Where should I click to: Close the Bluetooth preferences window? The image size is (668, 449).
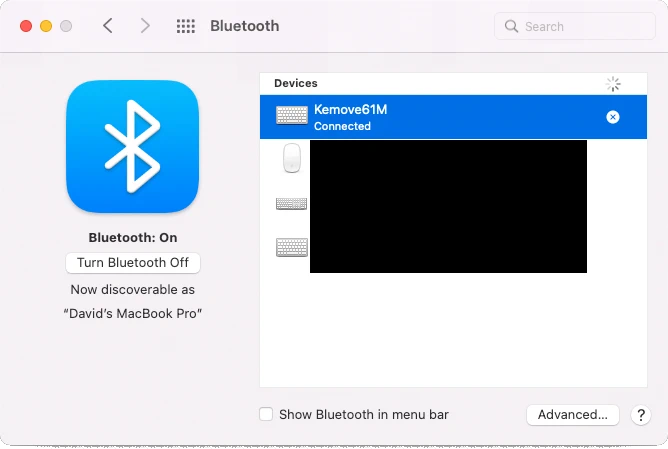pos(26,26)
